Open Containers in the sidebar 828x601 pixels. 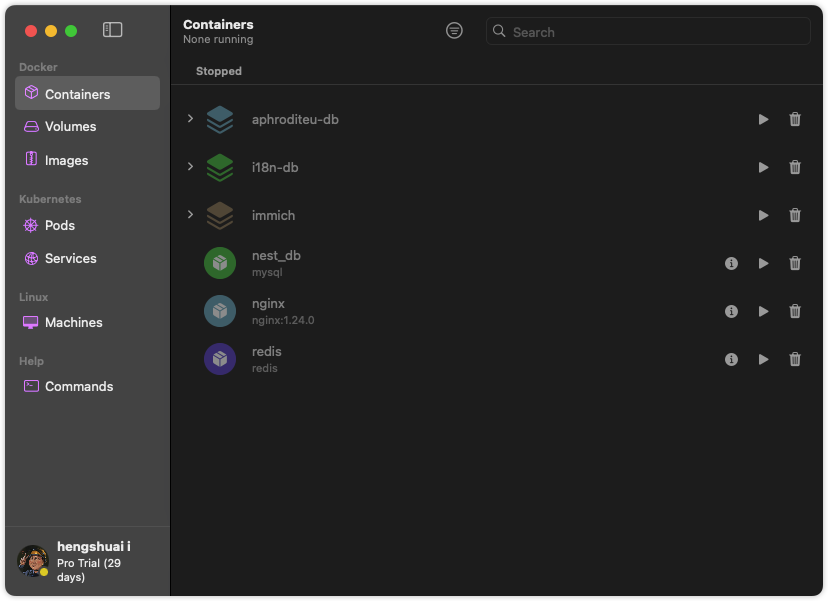tap(88, 93)
